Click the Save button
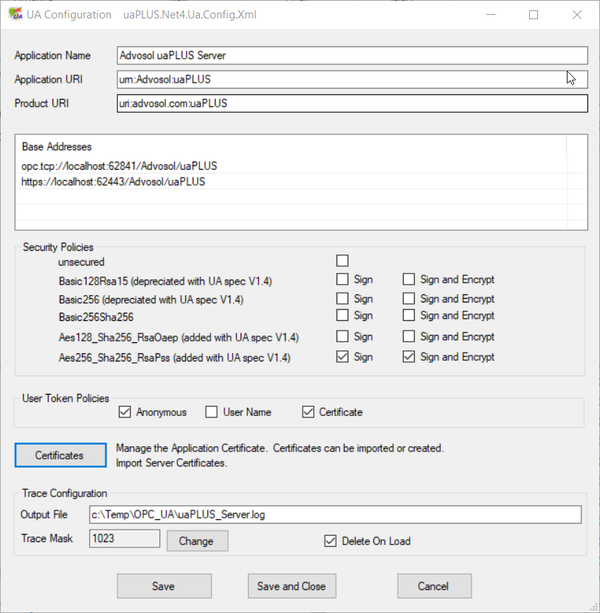 coord(164,586)
